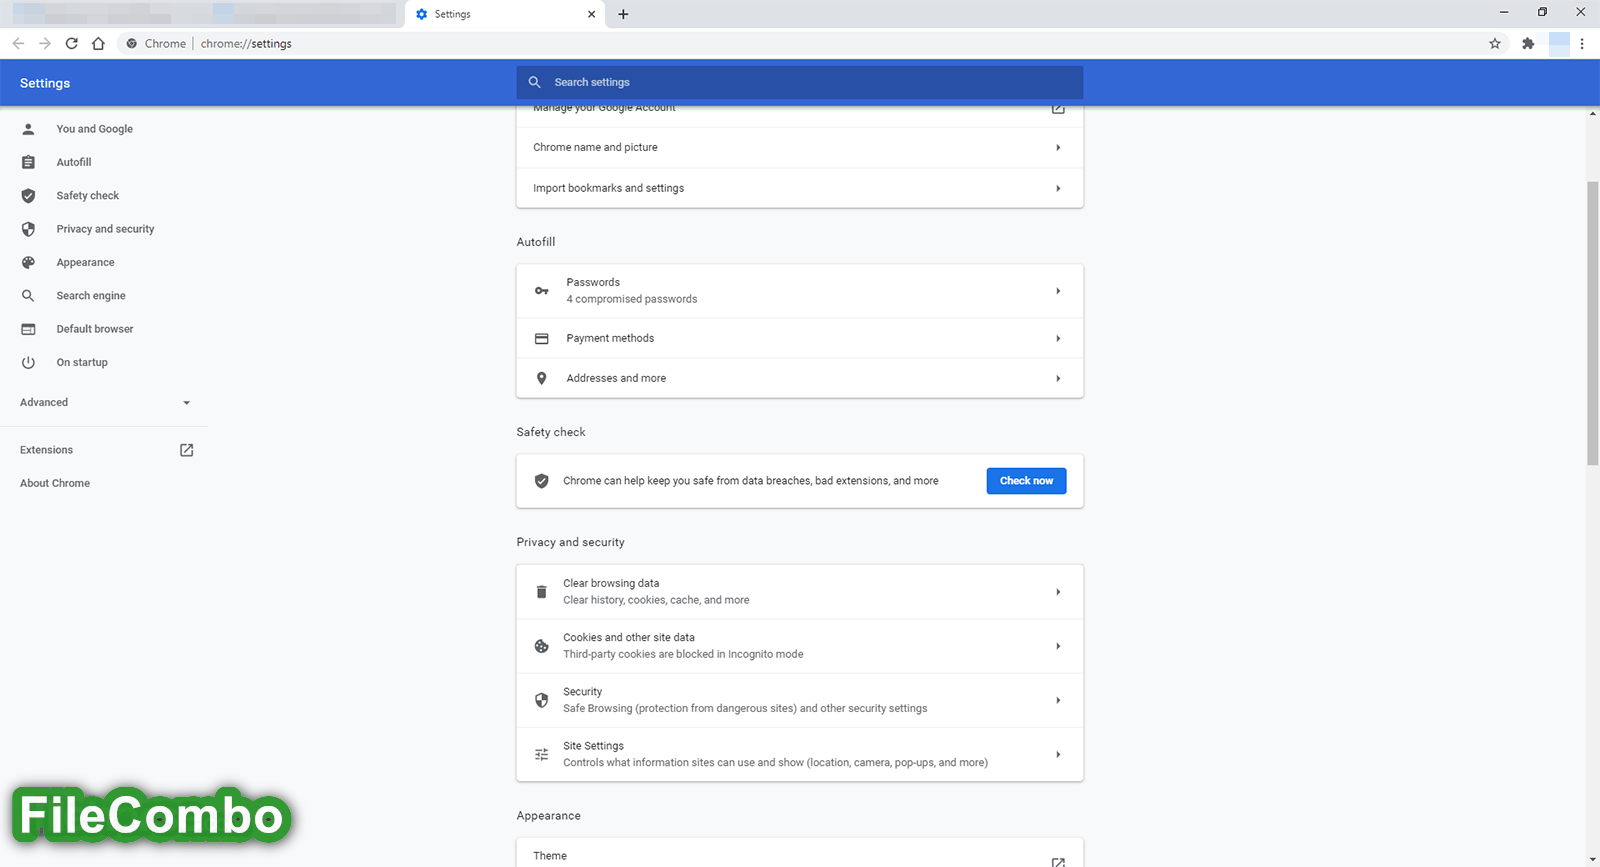
Task: Click the page vertical scrollbar thumb
Action: pyautogui.click(x=1593, y=323)
